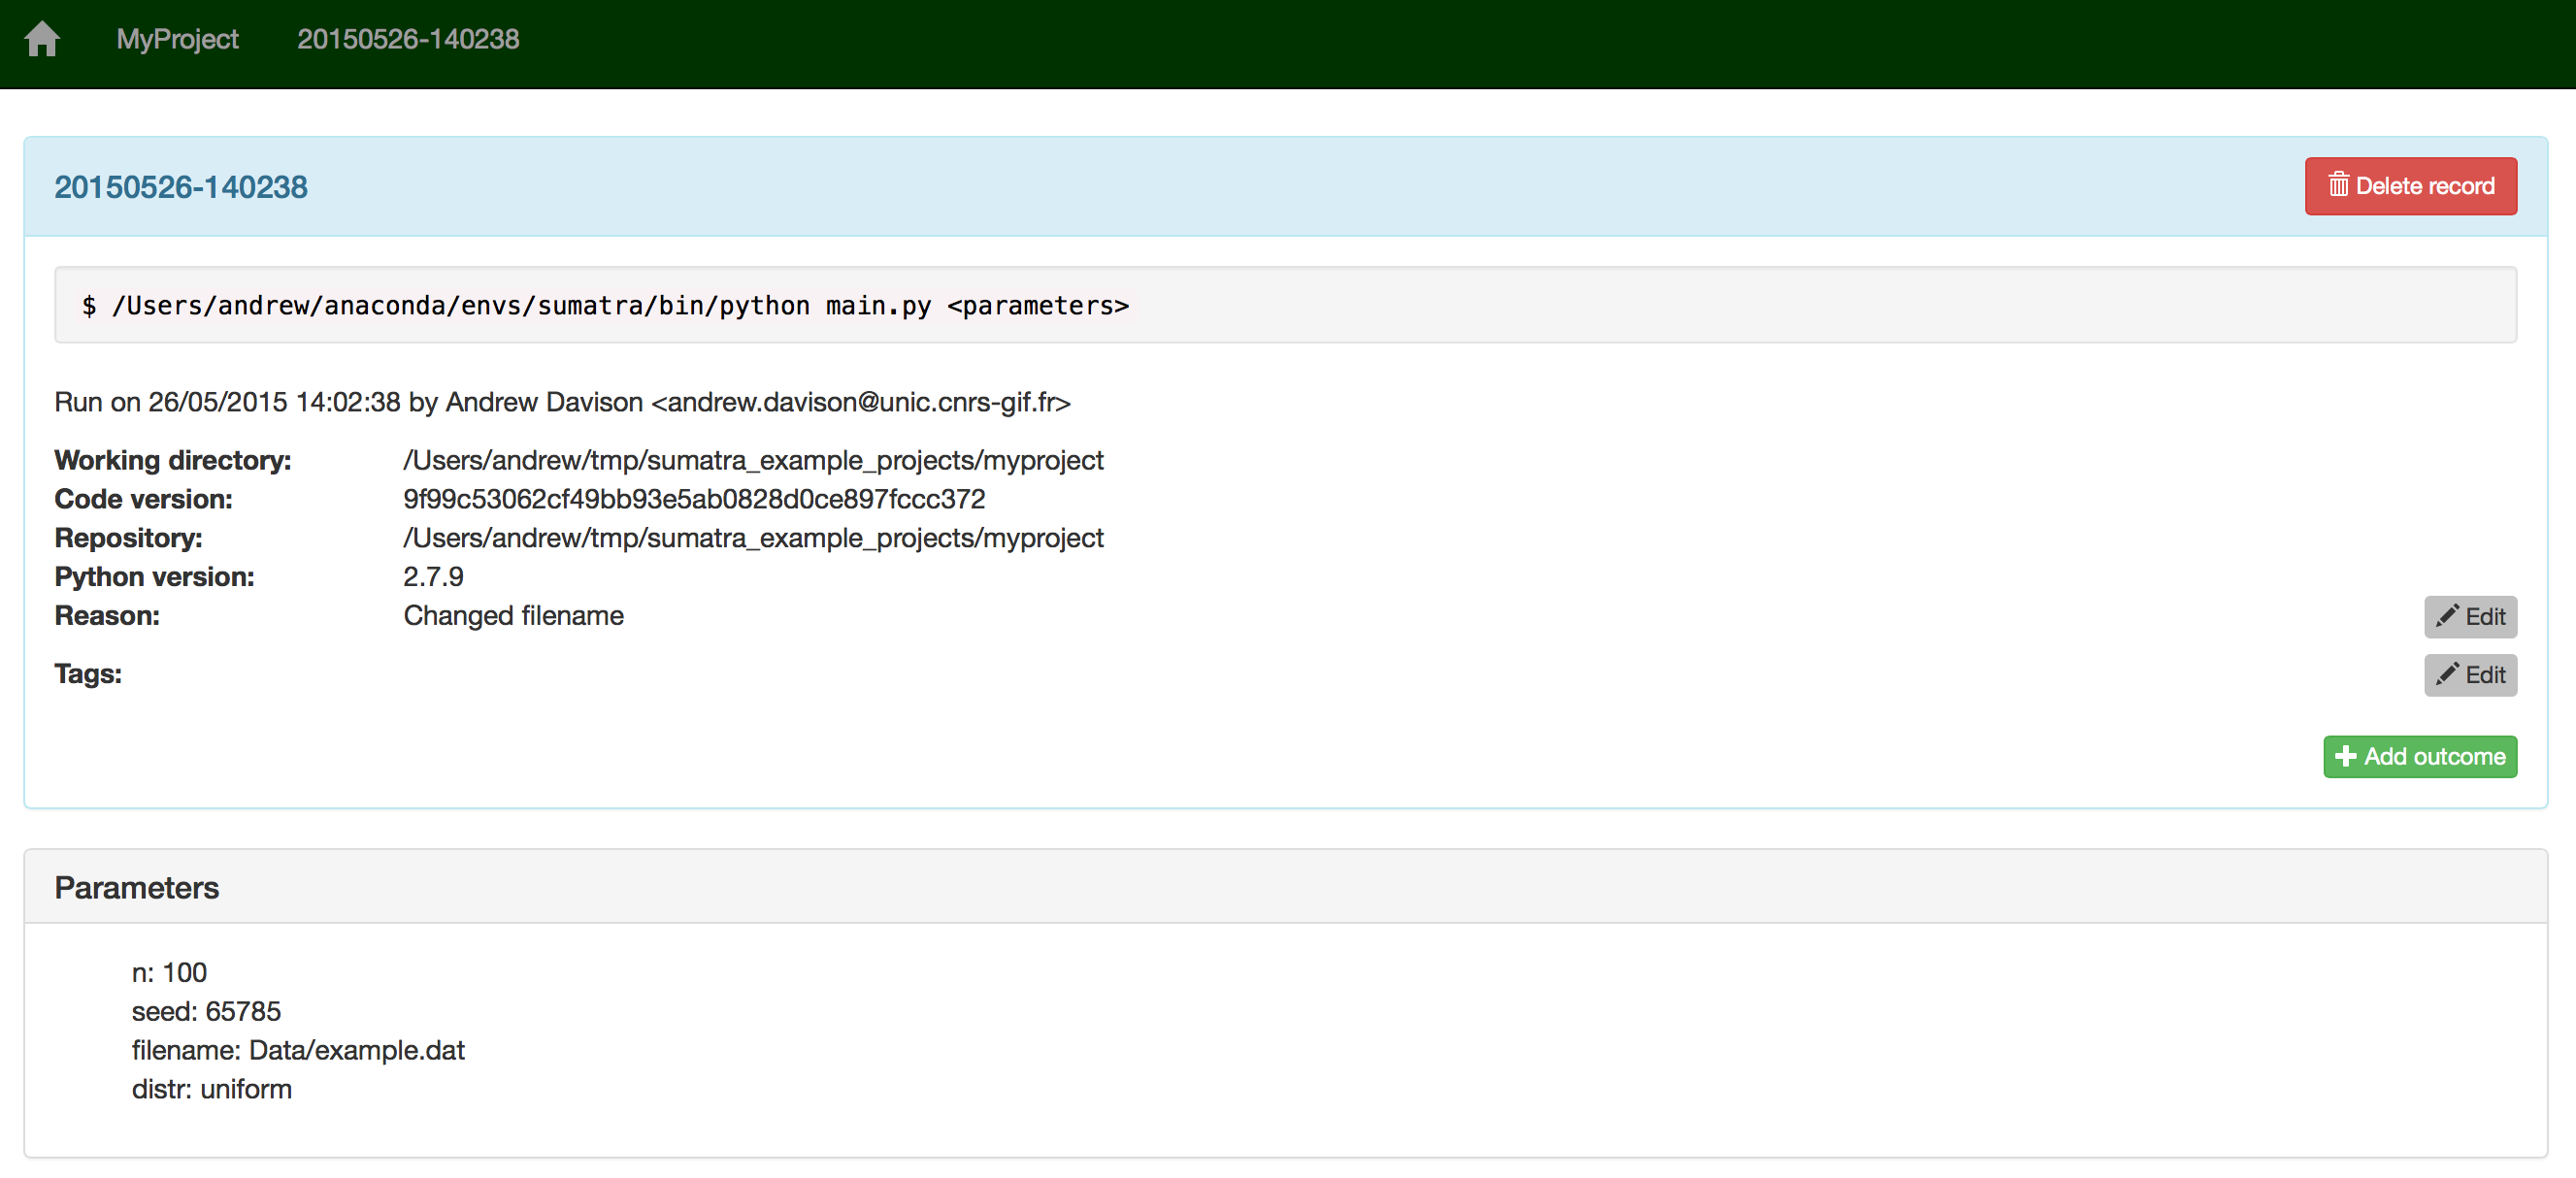Image resolution: width=2576 pixels, height=1178 pixels.
Task: Click the Parameters panel heading
Action: pyautogui.click(x=136, y=888)
